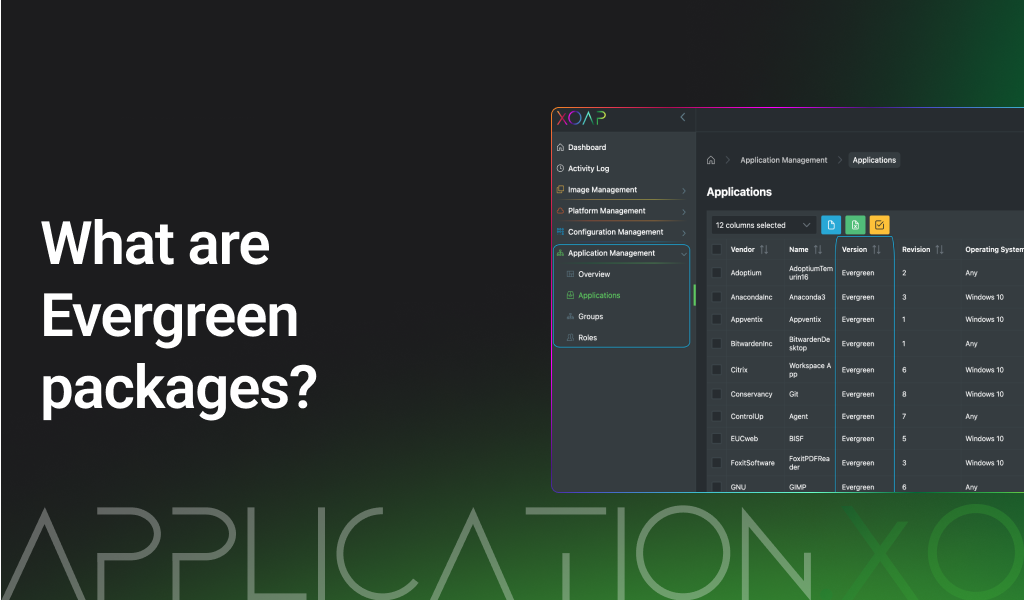Check the select-all checkbox in table header
Viewport: 1024px width, 600px height.
point(717,249)
